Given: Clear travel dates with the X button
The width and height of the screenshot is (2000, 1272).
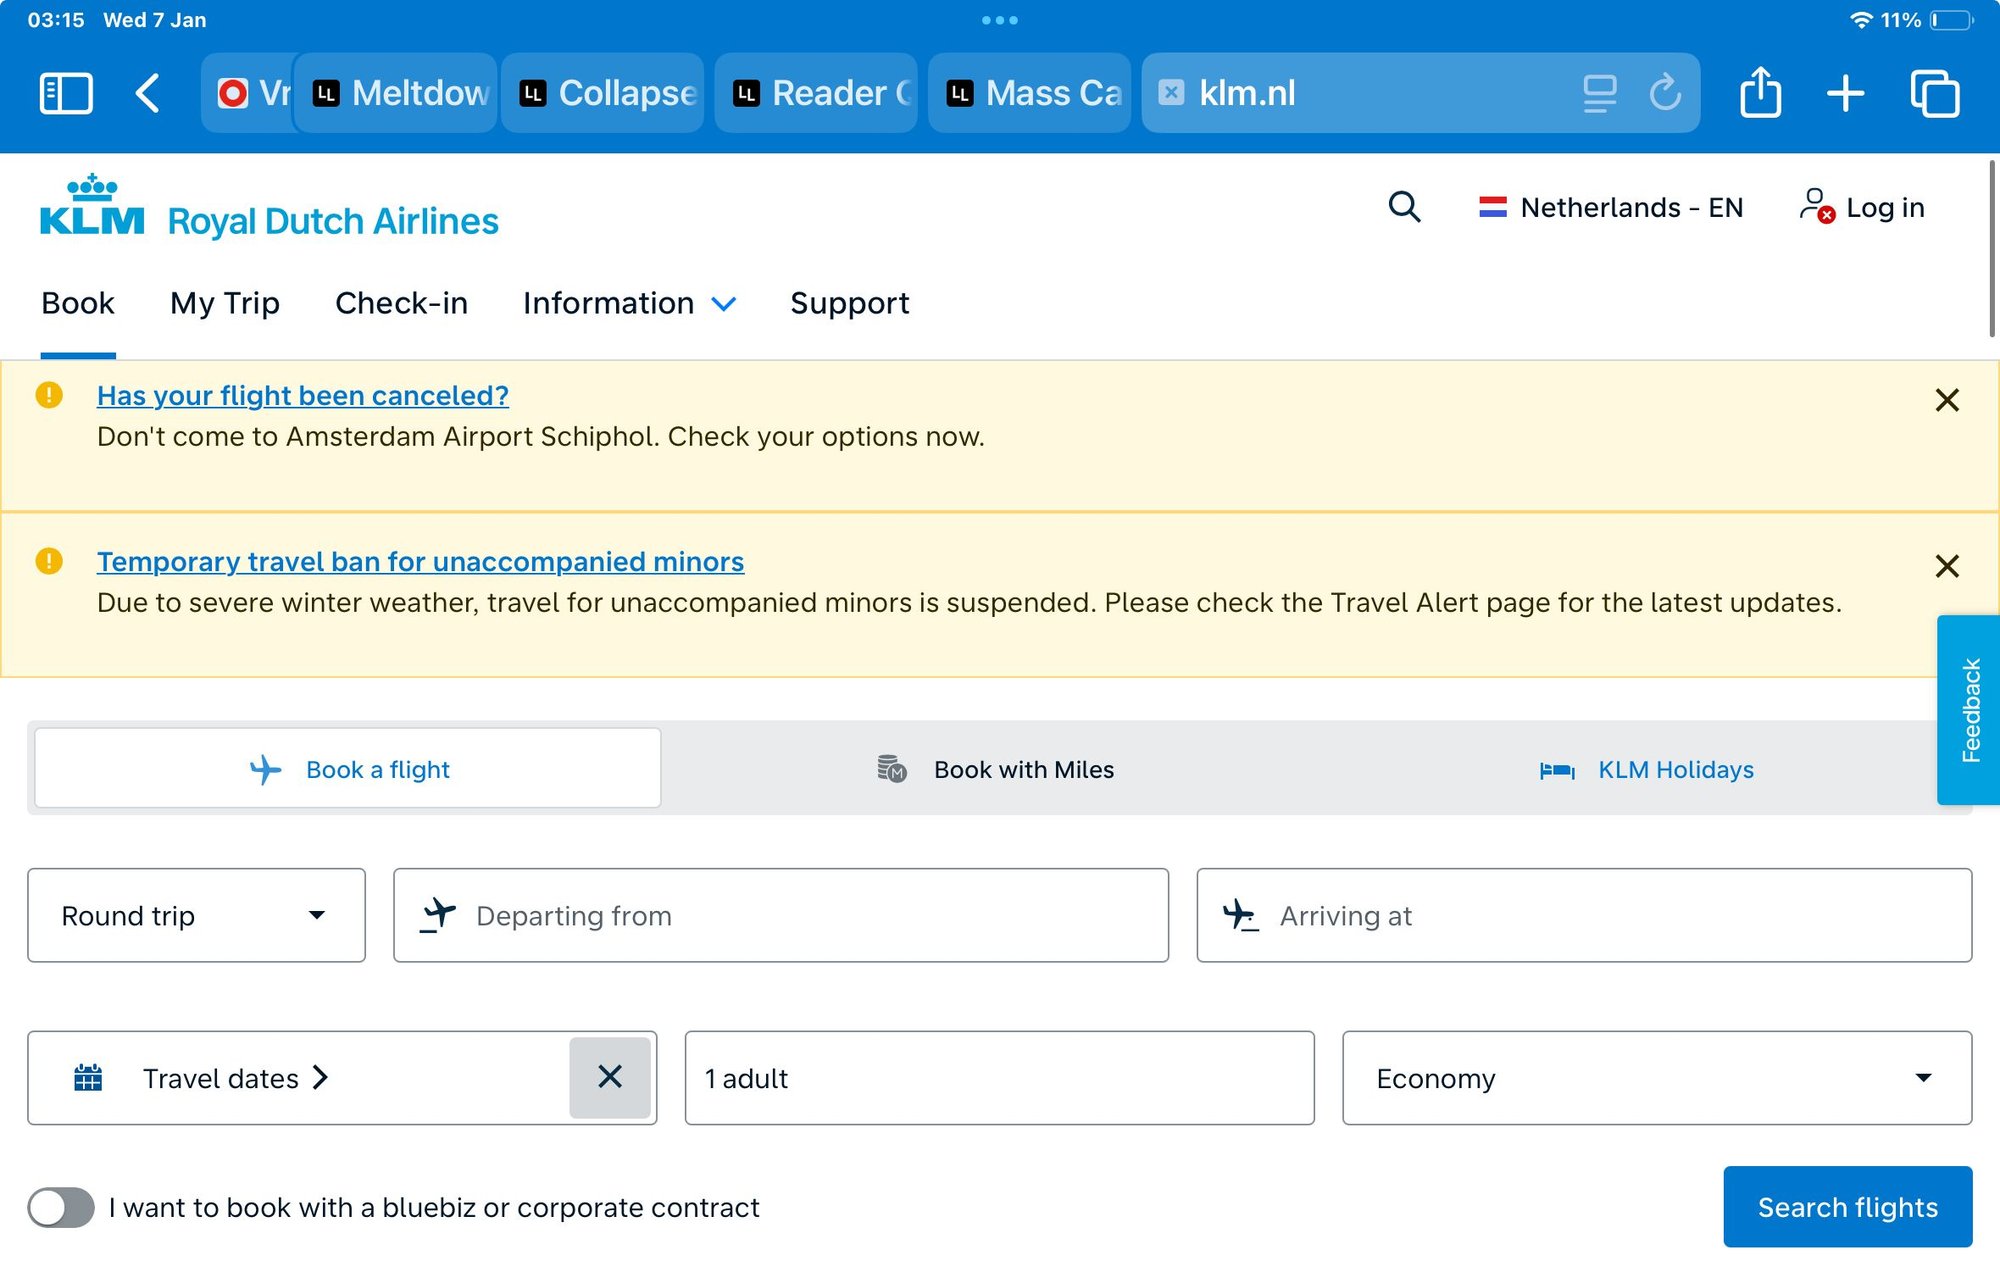Looking at the screenshot, I should coord(610,1077).
